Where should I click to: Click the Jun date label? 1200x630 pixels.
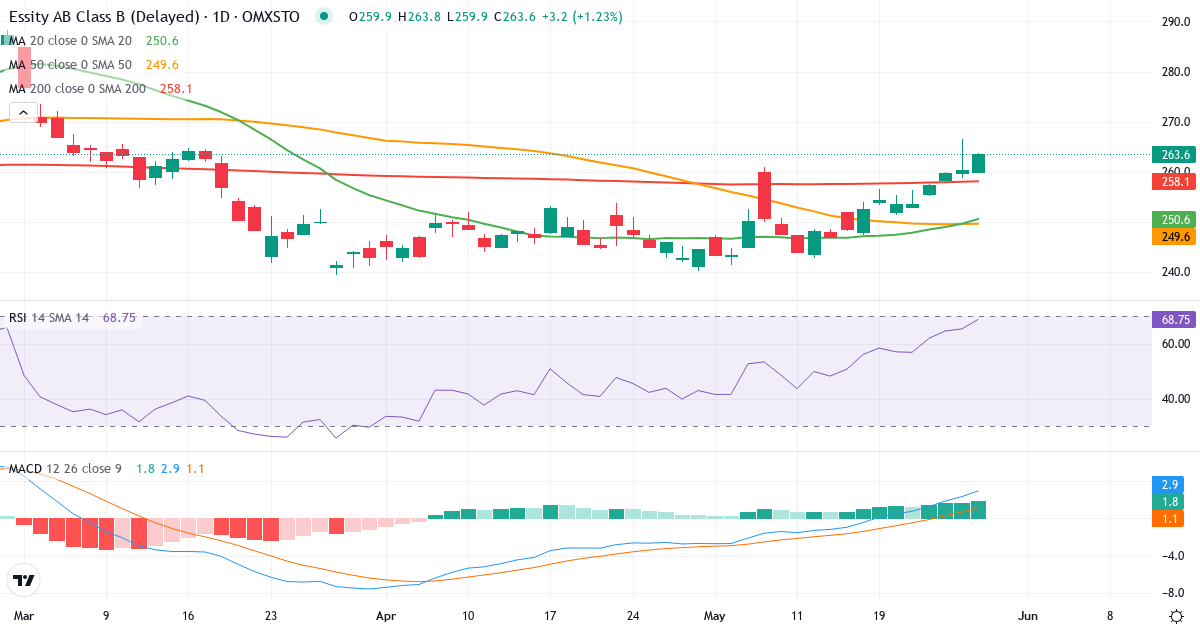(x=1027, y=615)
